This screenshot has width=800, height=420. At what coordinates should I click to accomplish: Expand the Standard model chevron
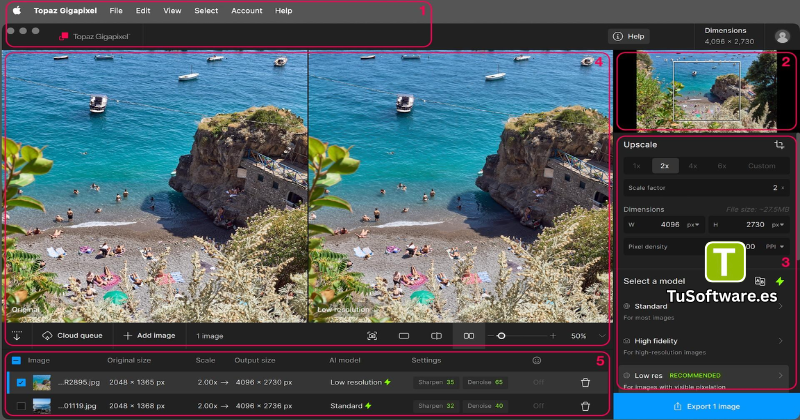tap(780, 306)
